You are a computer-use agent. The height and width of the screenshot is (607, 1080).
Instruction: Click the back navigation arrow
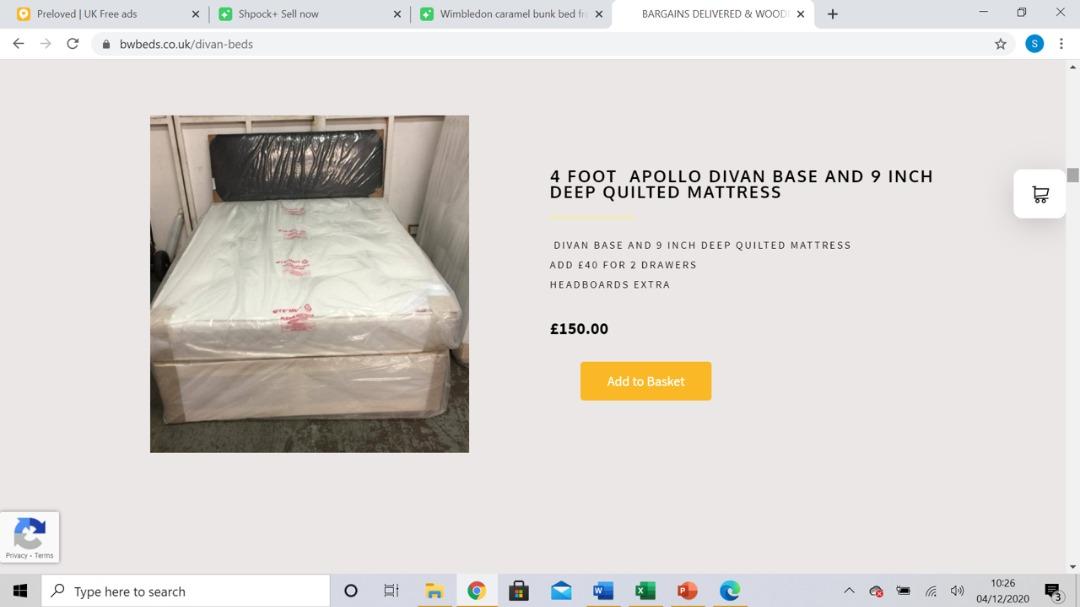[x=18, y=44]
